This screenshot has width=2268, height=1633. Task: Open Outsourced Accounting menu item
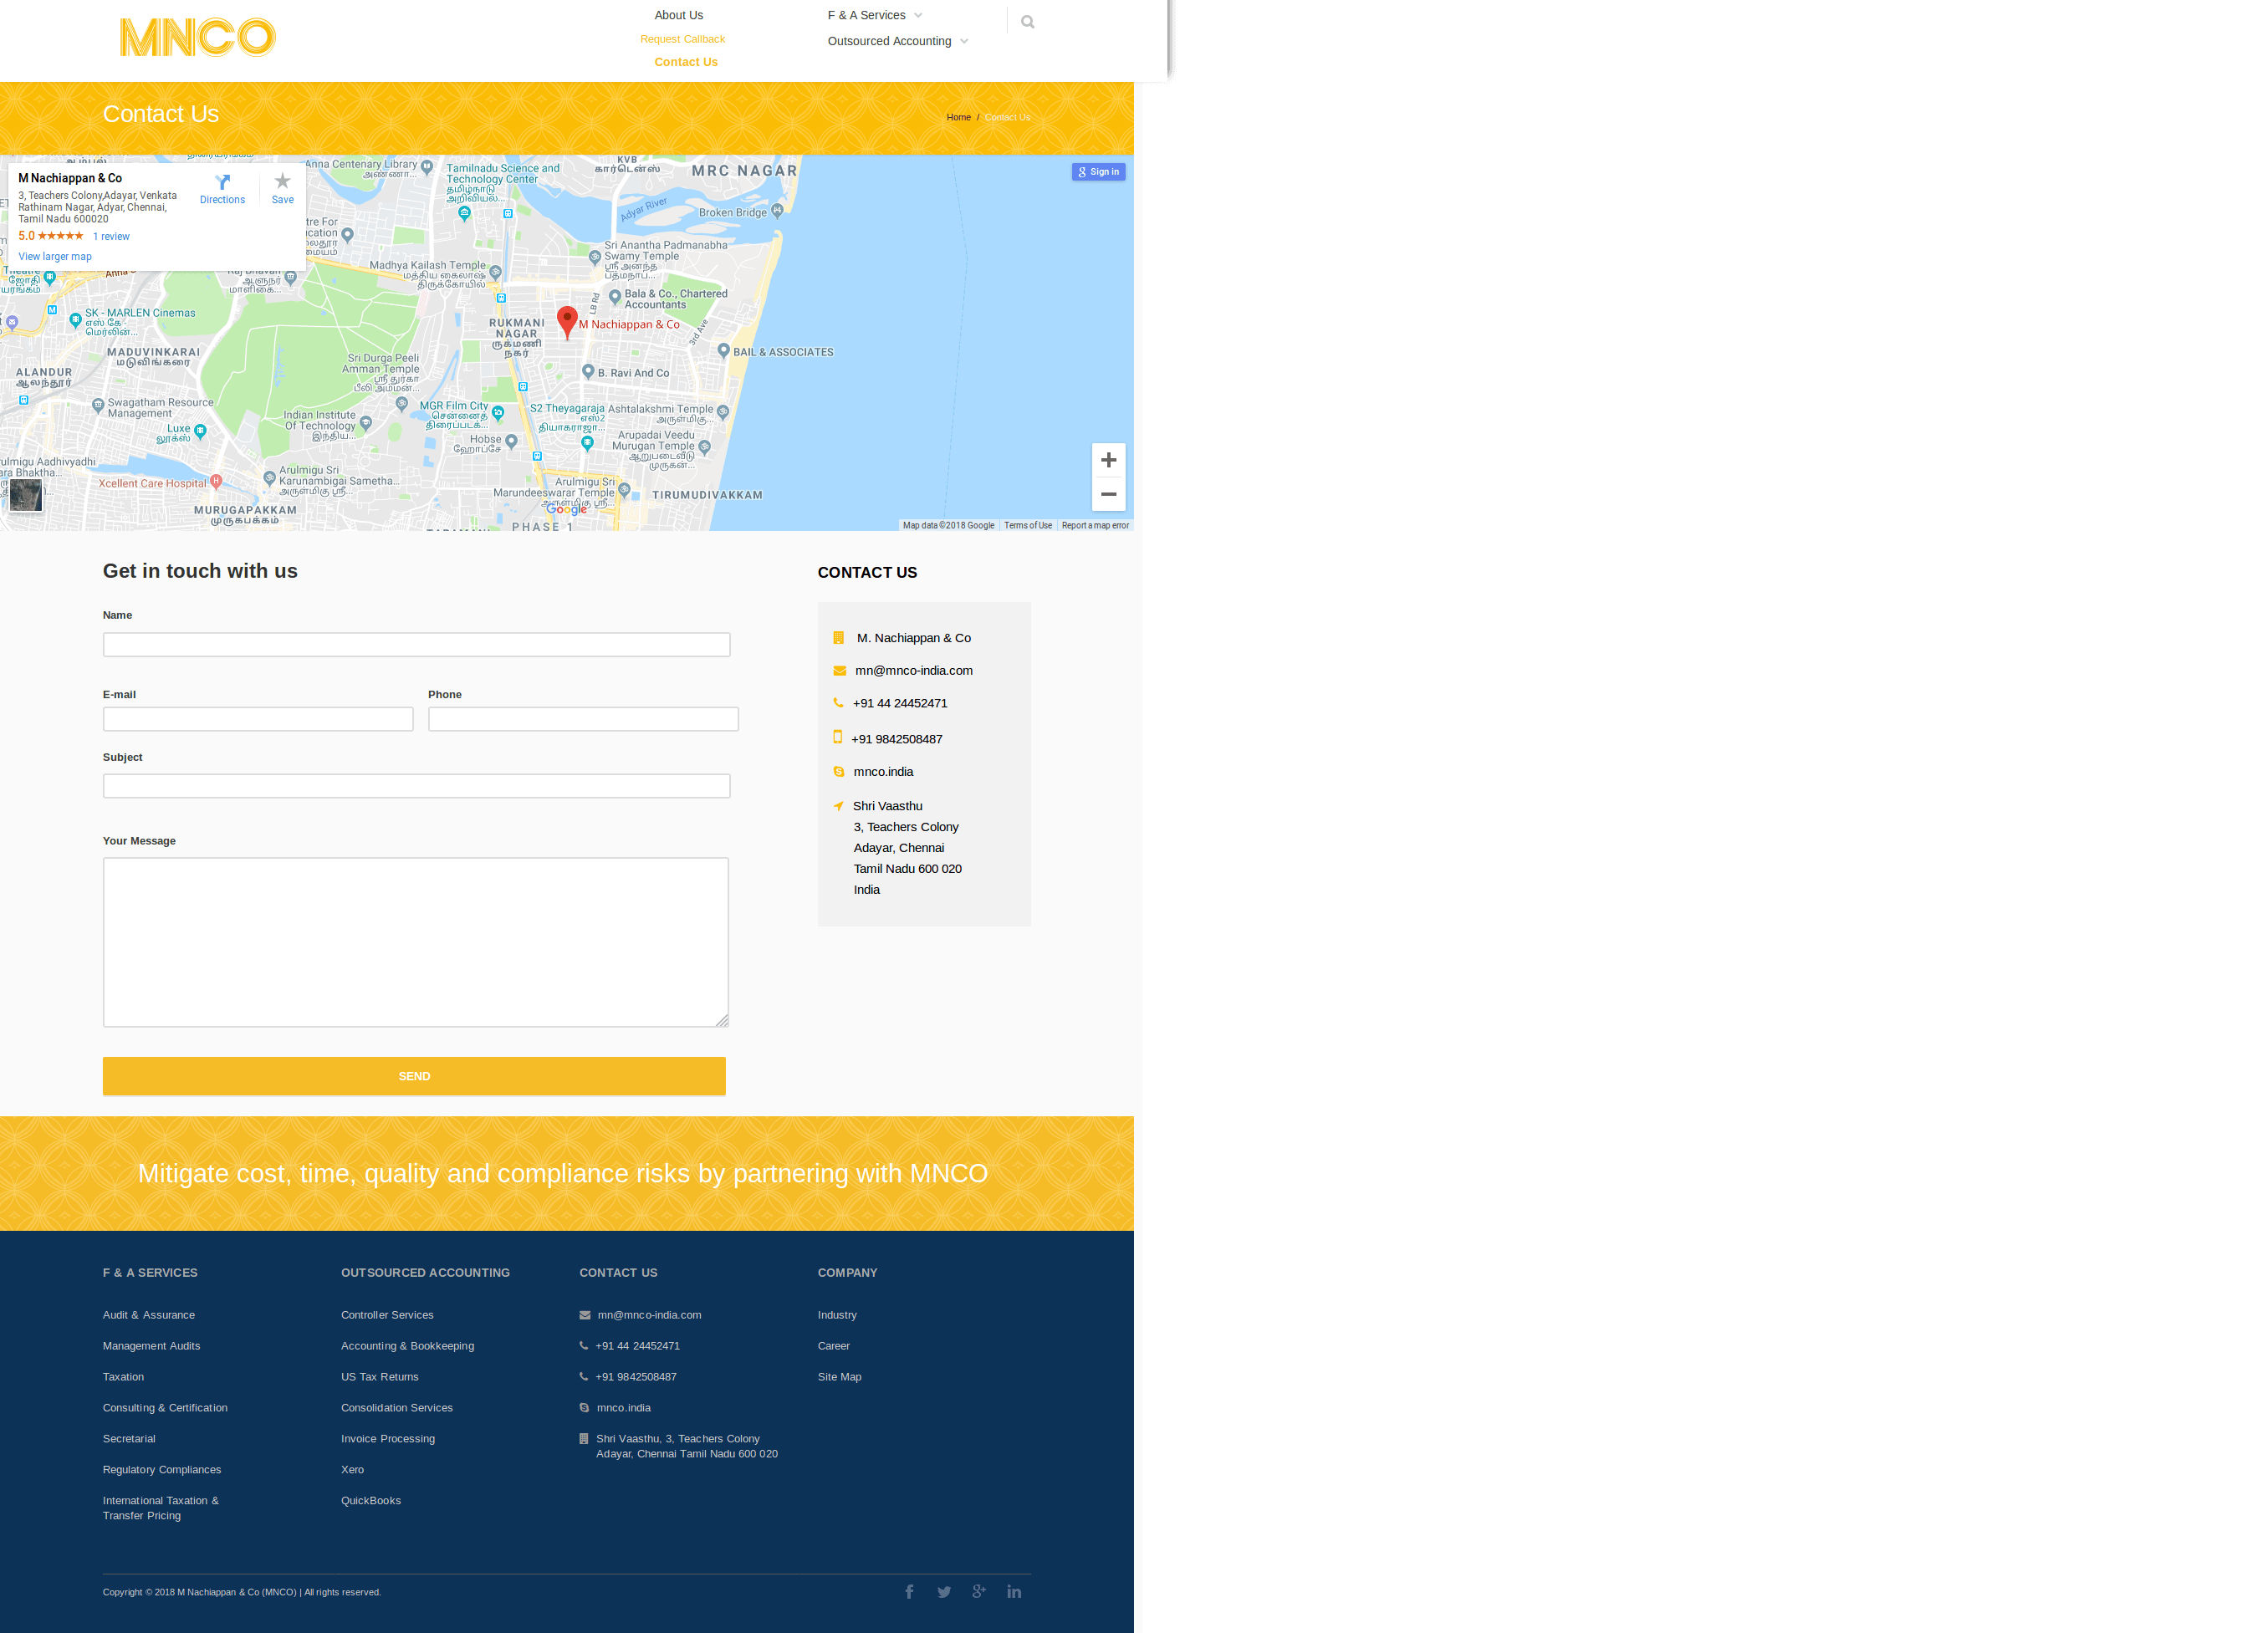(890, 41)
